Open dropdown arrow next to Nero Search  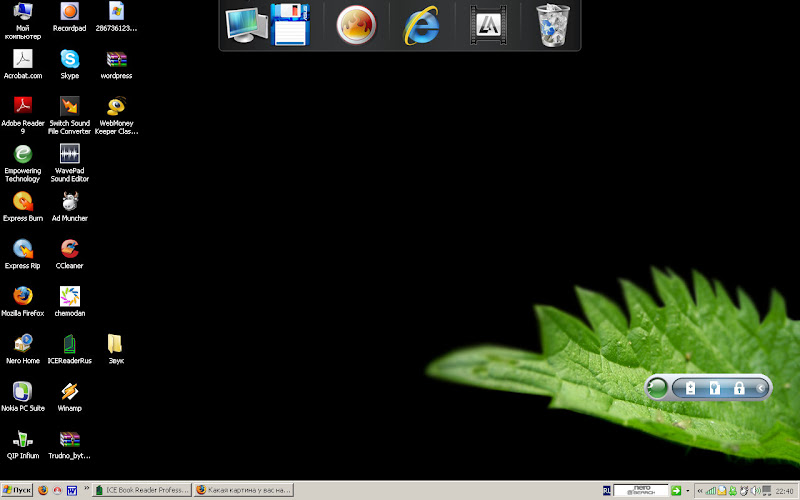click(687, 491)
